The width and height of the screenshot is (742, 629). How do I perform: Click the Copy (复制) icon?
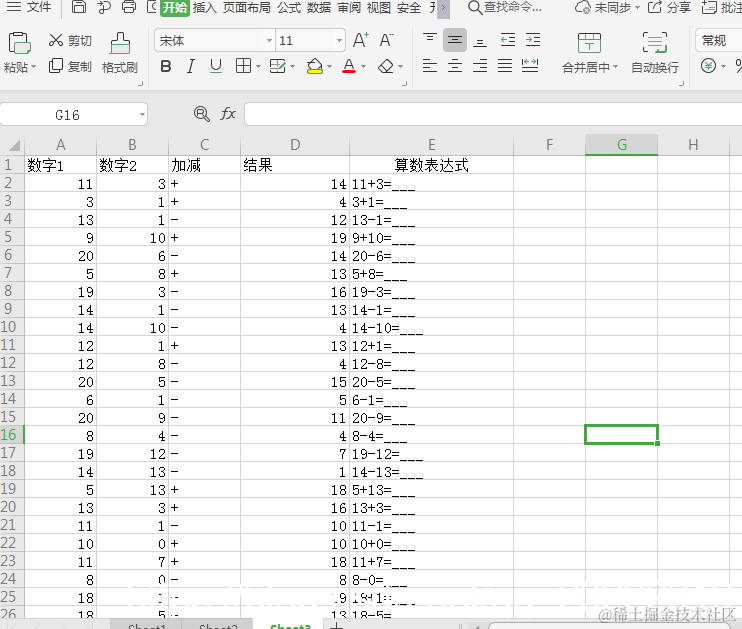click(55, 66)
